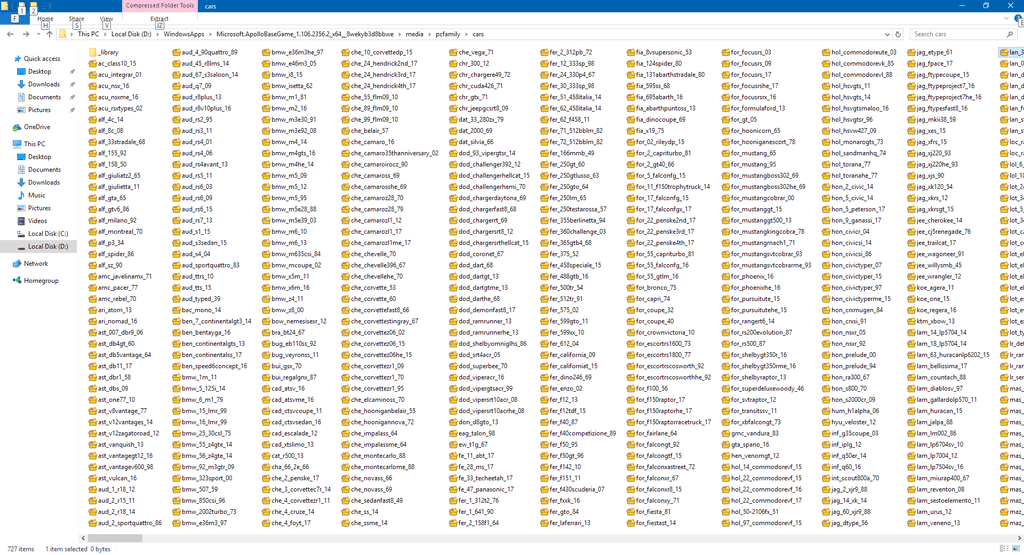The height and width of the screenshot is (555, 1024).
Task: Open Quick access in navigation pane
Action: click(x=42, y=59)
